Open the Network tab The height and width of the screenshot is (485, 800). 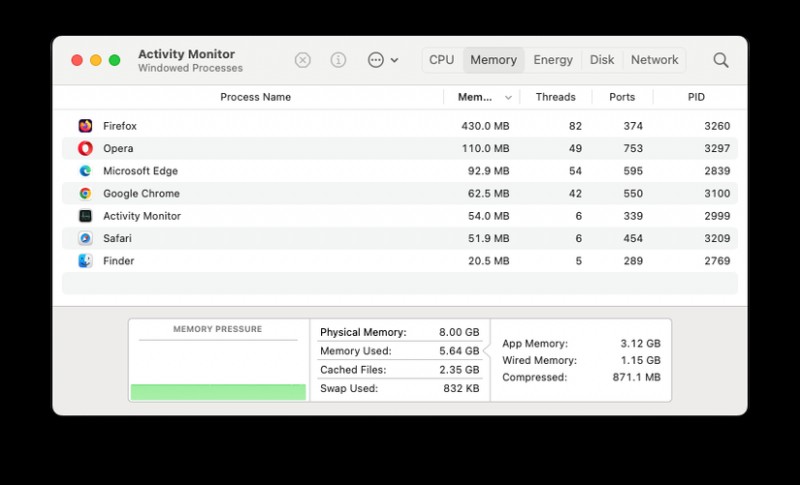655,60
